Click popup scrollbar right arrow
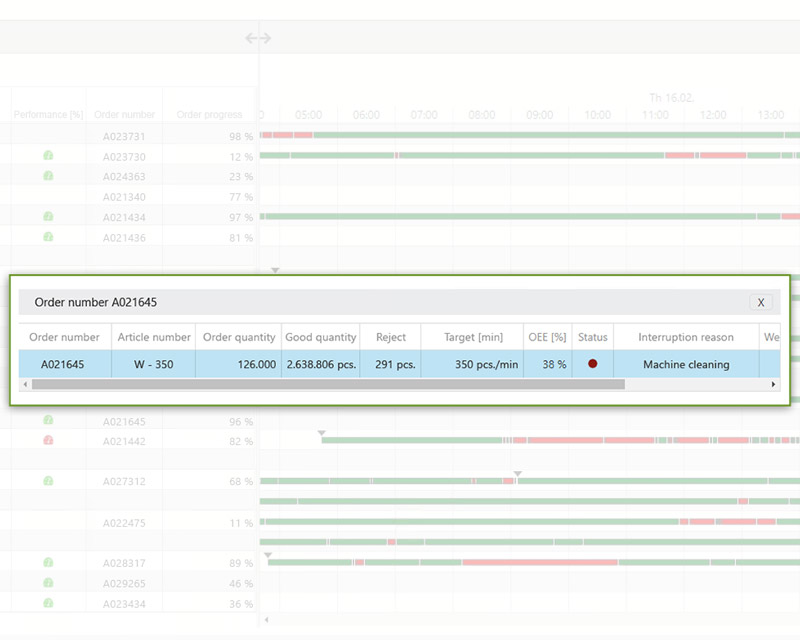The image size is (800, 640). 774,384
